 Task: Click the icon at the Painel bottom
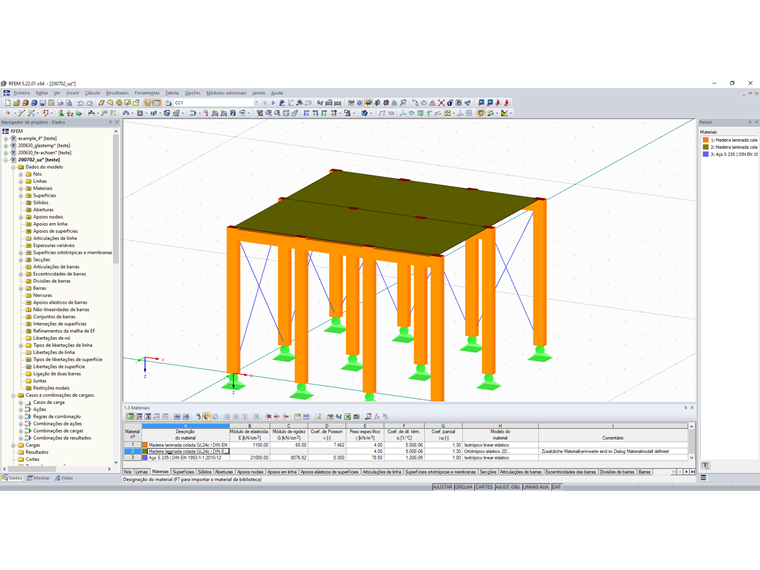click(x=705, y=465)
